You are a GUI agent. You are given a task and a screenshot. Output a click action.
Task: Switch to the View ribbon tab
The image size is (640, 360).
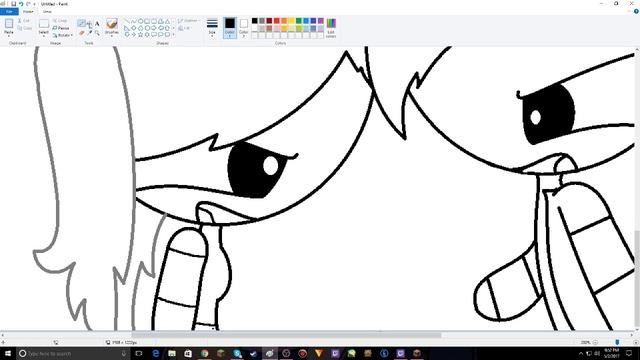point(47,11)
